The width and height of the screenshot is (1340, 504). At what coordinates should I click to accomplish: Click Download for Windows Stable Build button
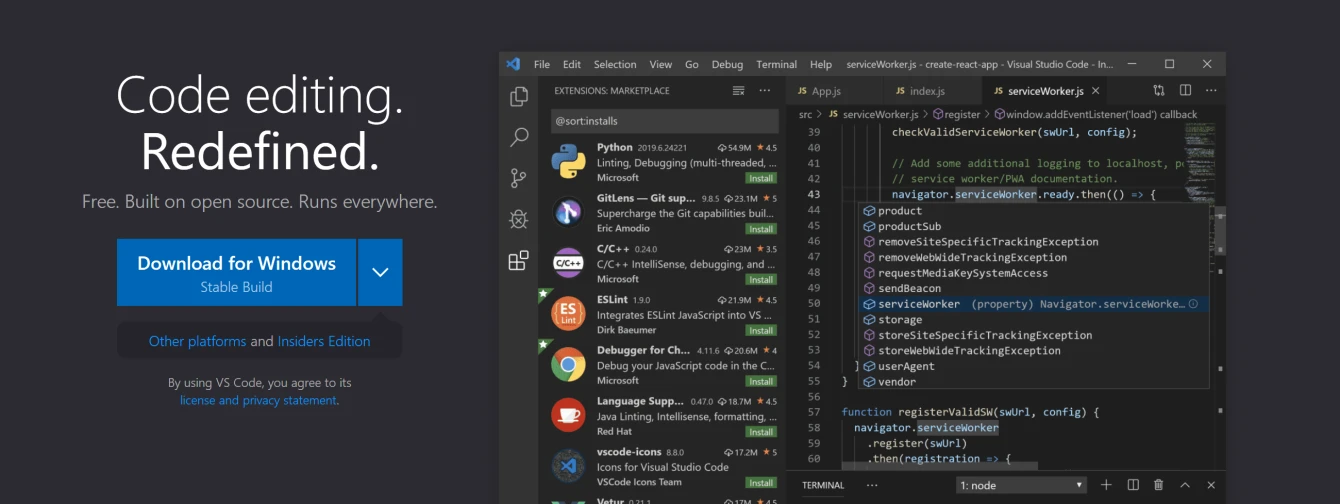(236, 272)
